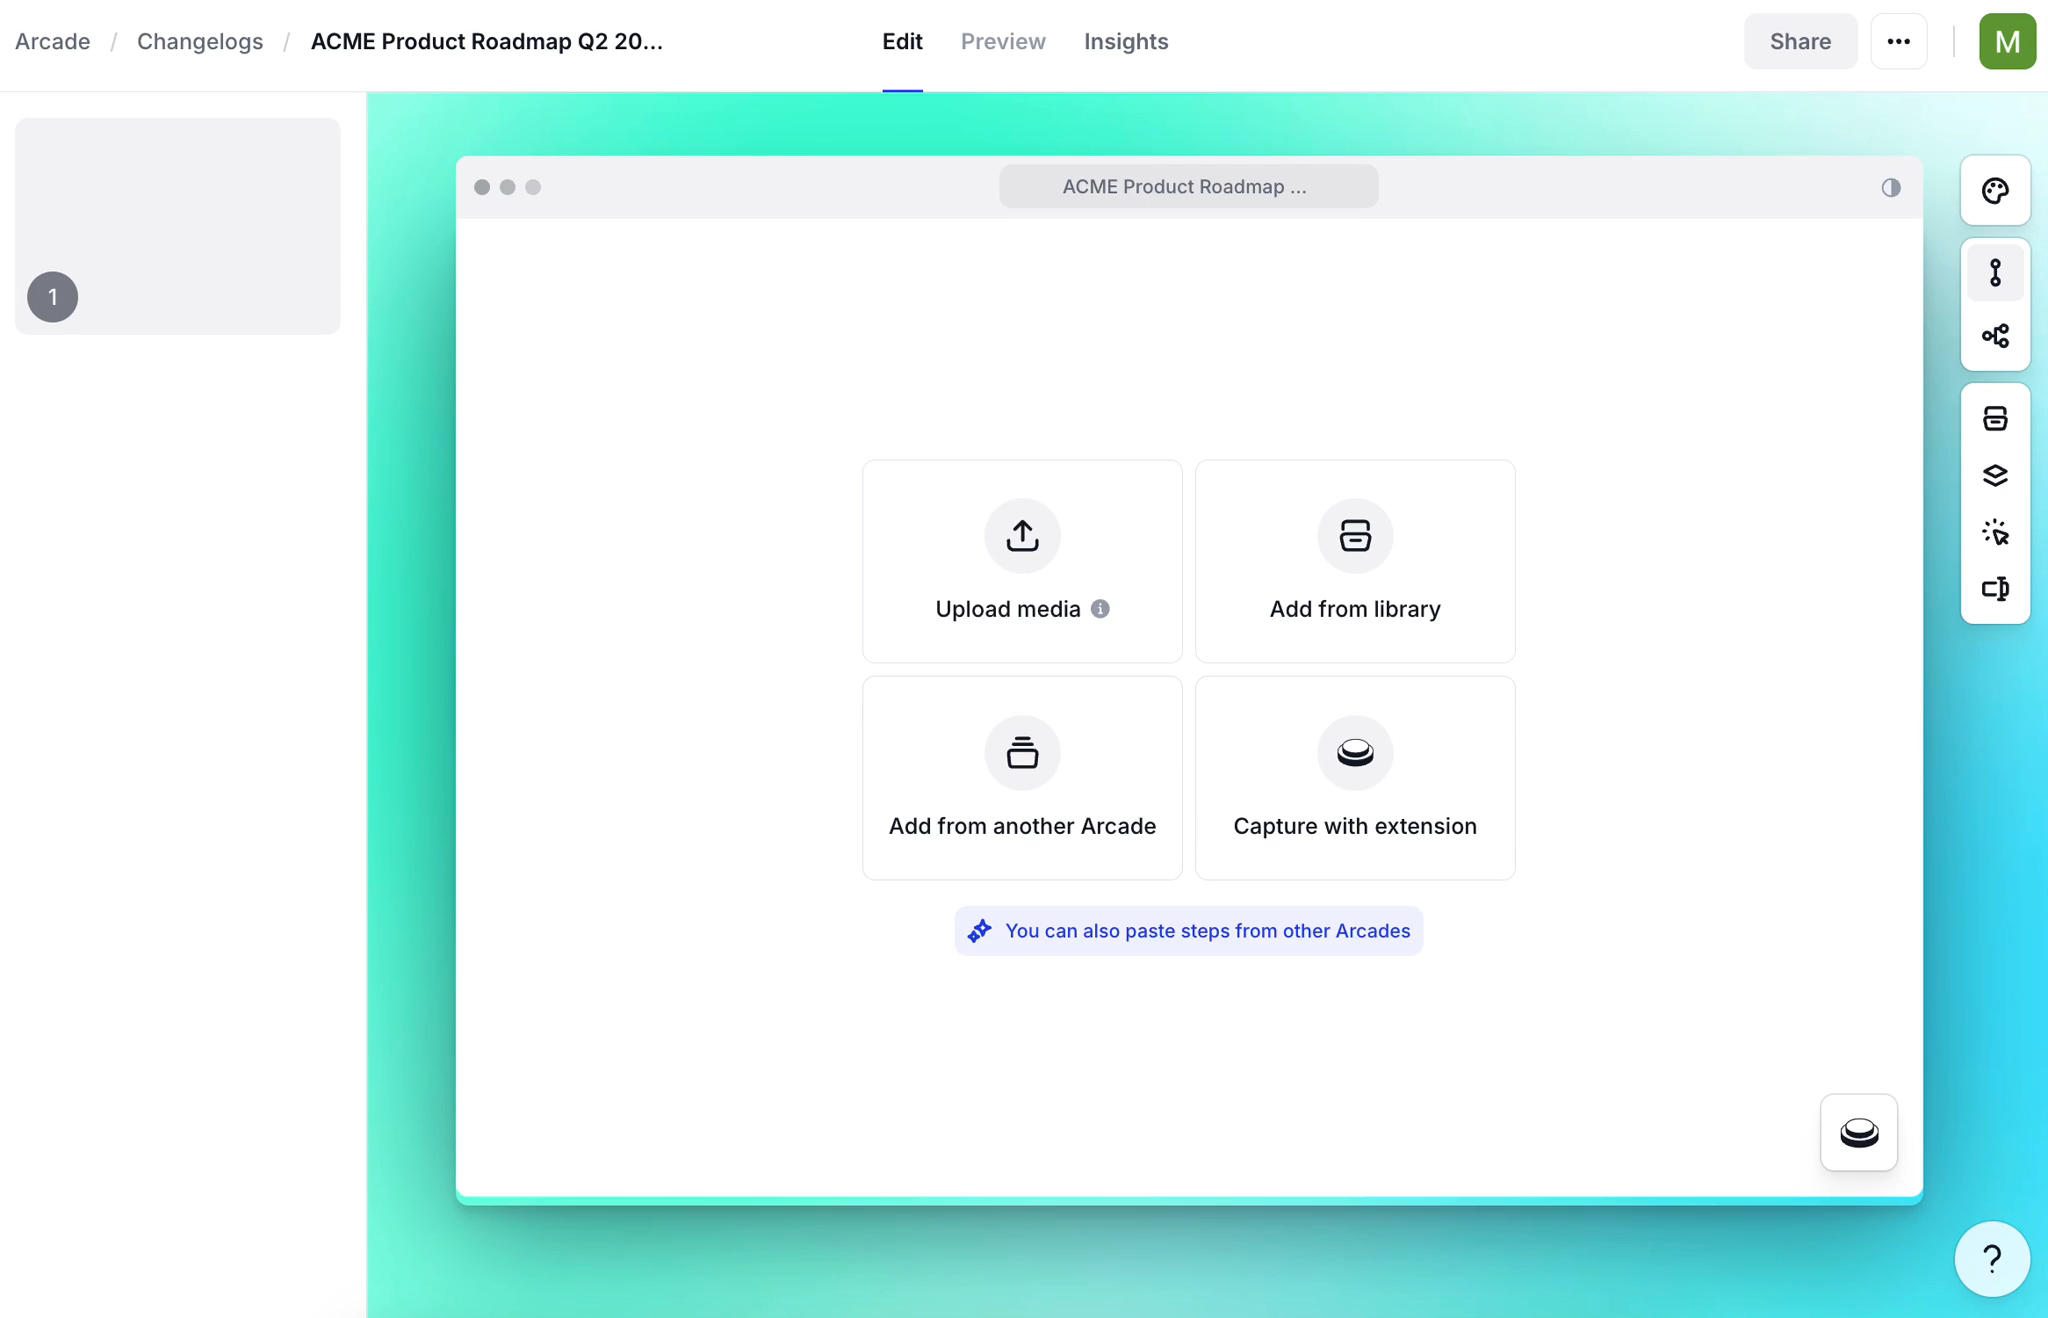Image resolution: width=2048 pixels, height=1318 pixels.
Task: Click the ACME Product Roadmap Q2 breadcrumb title
Action: tap(487, 41)
